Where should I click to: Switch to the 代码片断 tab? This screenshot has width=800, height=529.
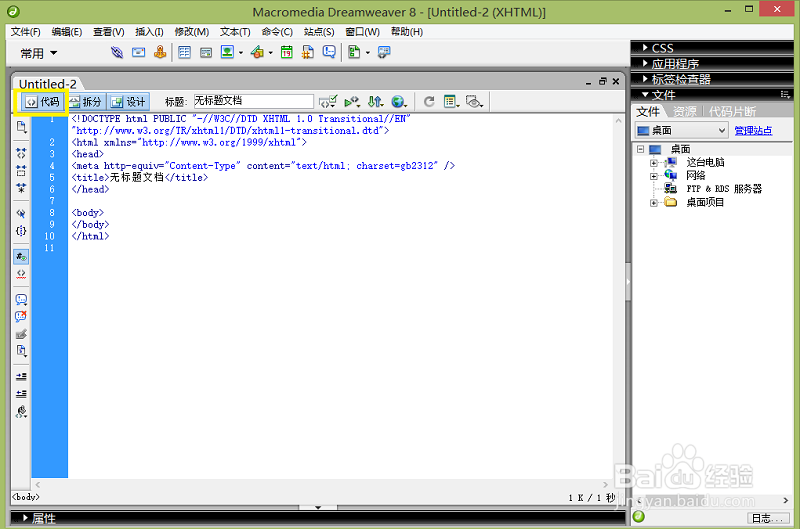point(733,111)
